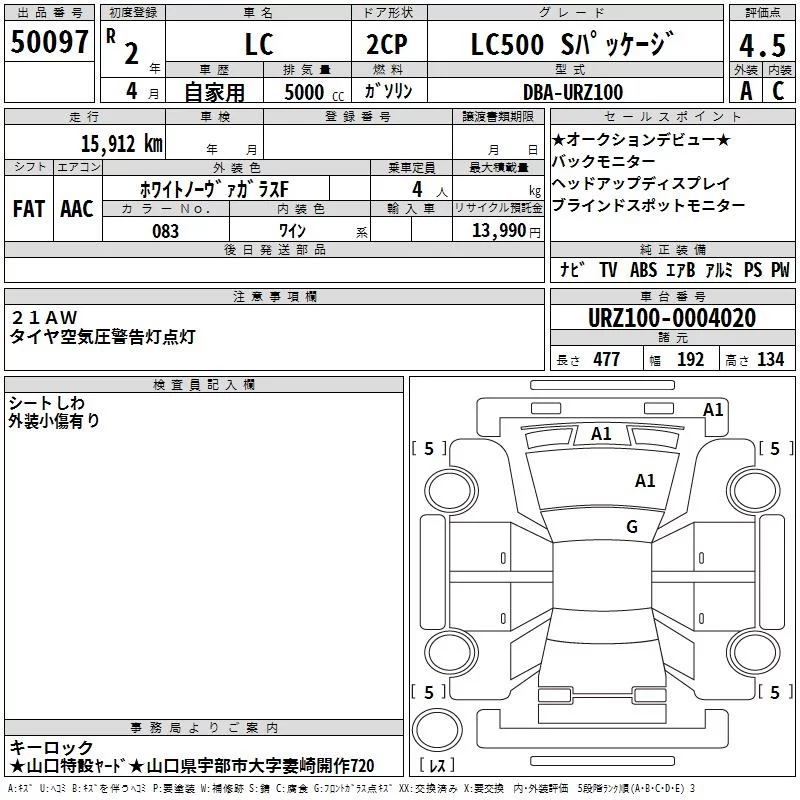This screenshot has width=800, height=800.
Task: Click inspector note 外装小傷有り
Action: [x=54, y=421]
